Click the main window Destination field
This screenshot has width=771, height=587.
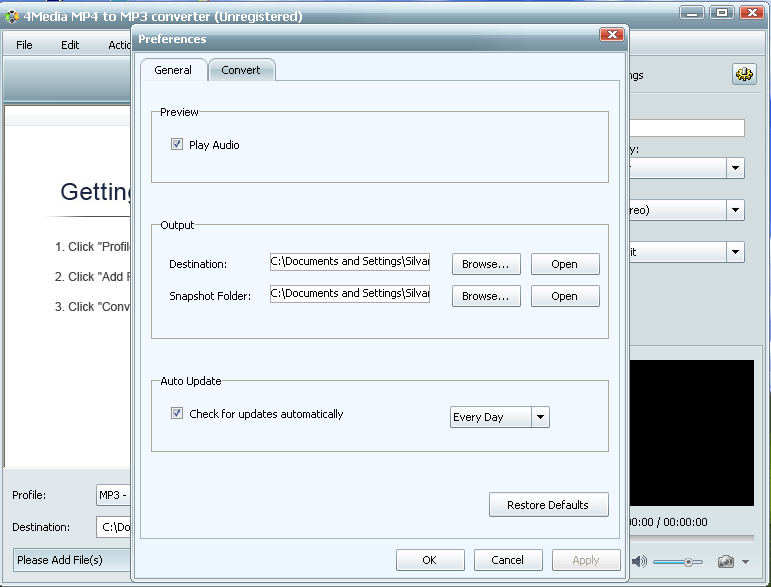click(114, 527)
